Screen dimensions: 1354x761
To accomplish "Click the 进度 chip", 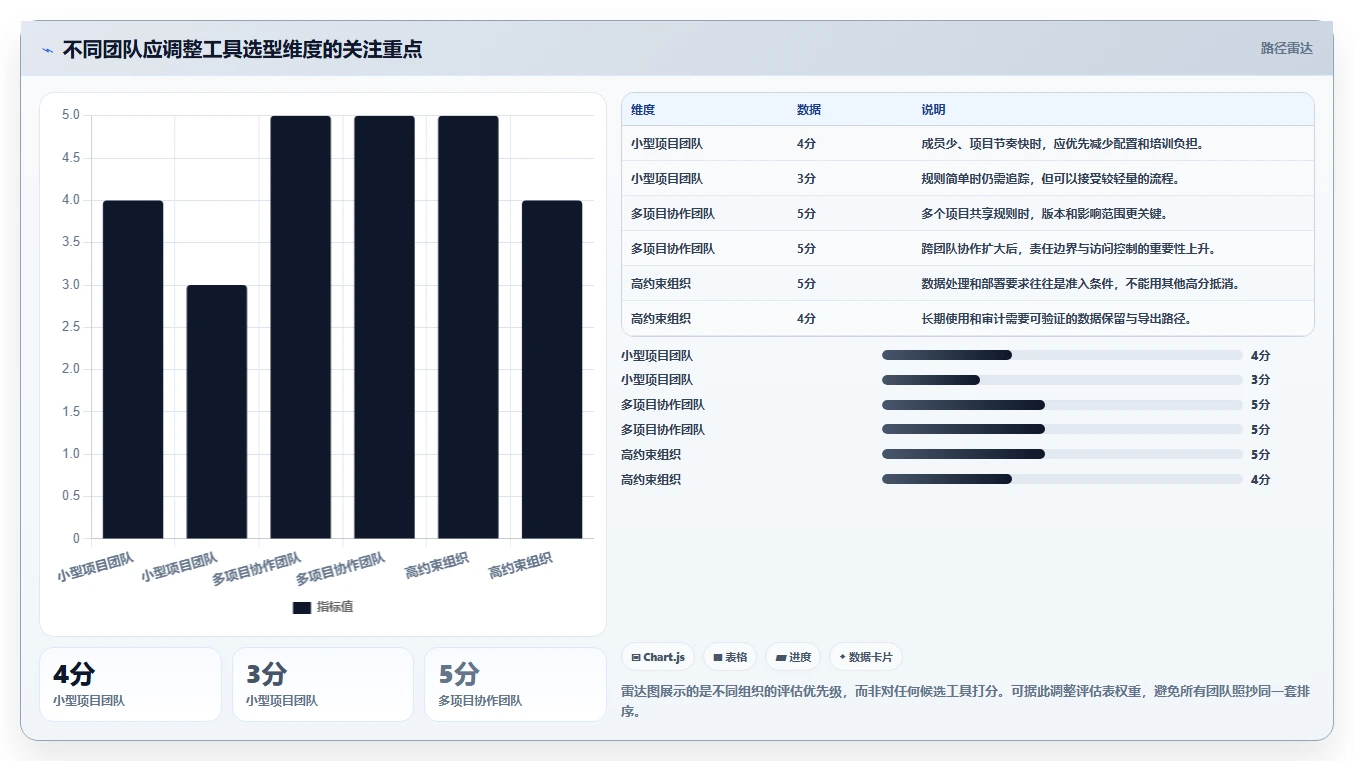I will (x=793, y=657).
